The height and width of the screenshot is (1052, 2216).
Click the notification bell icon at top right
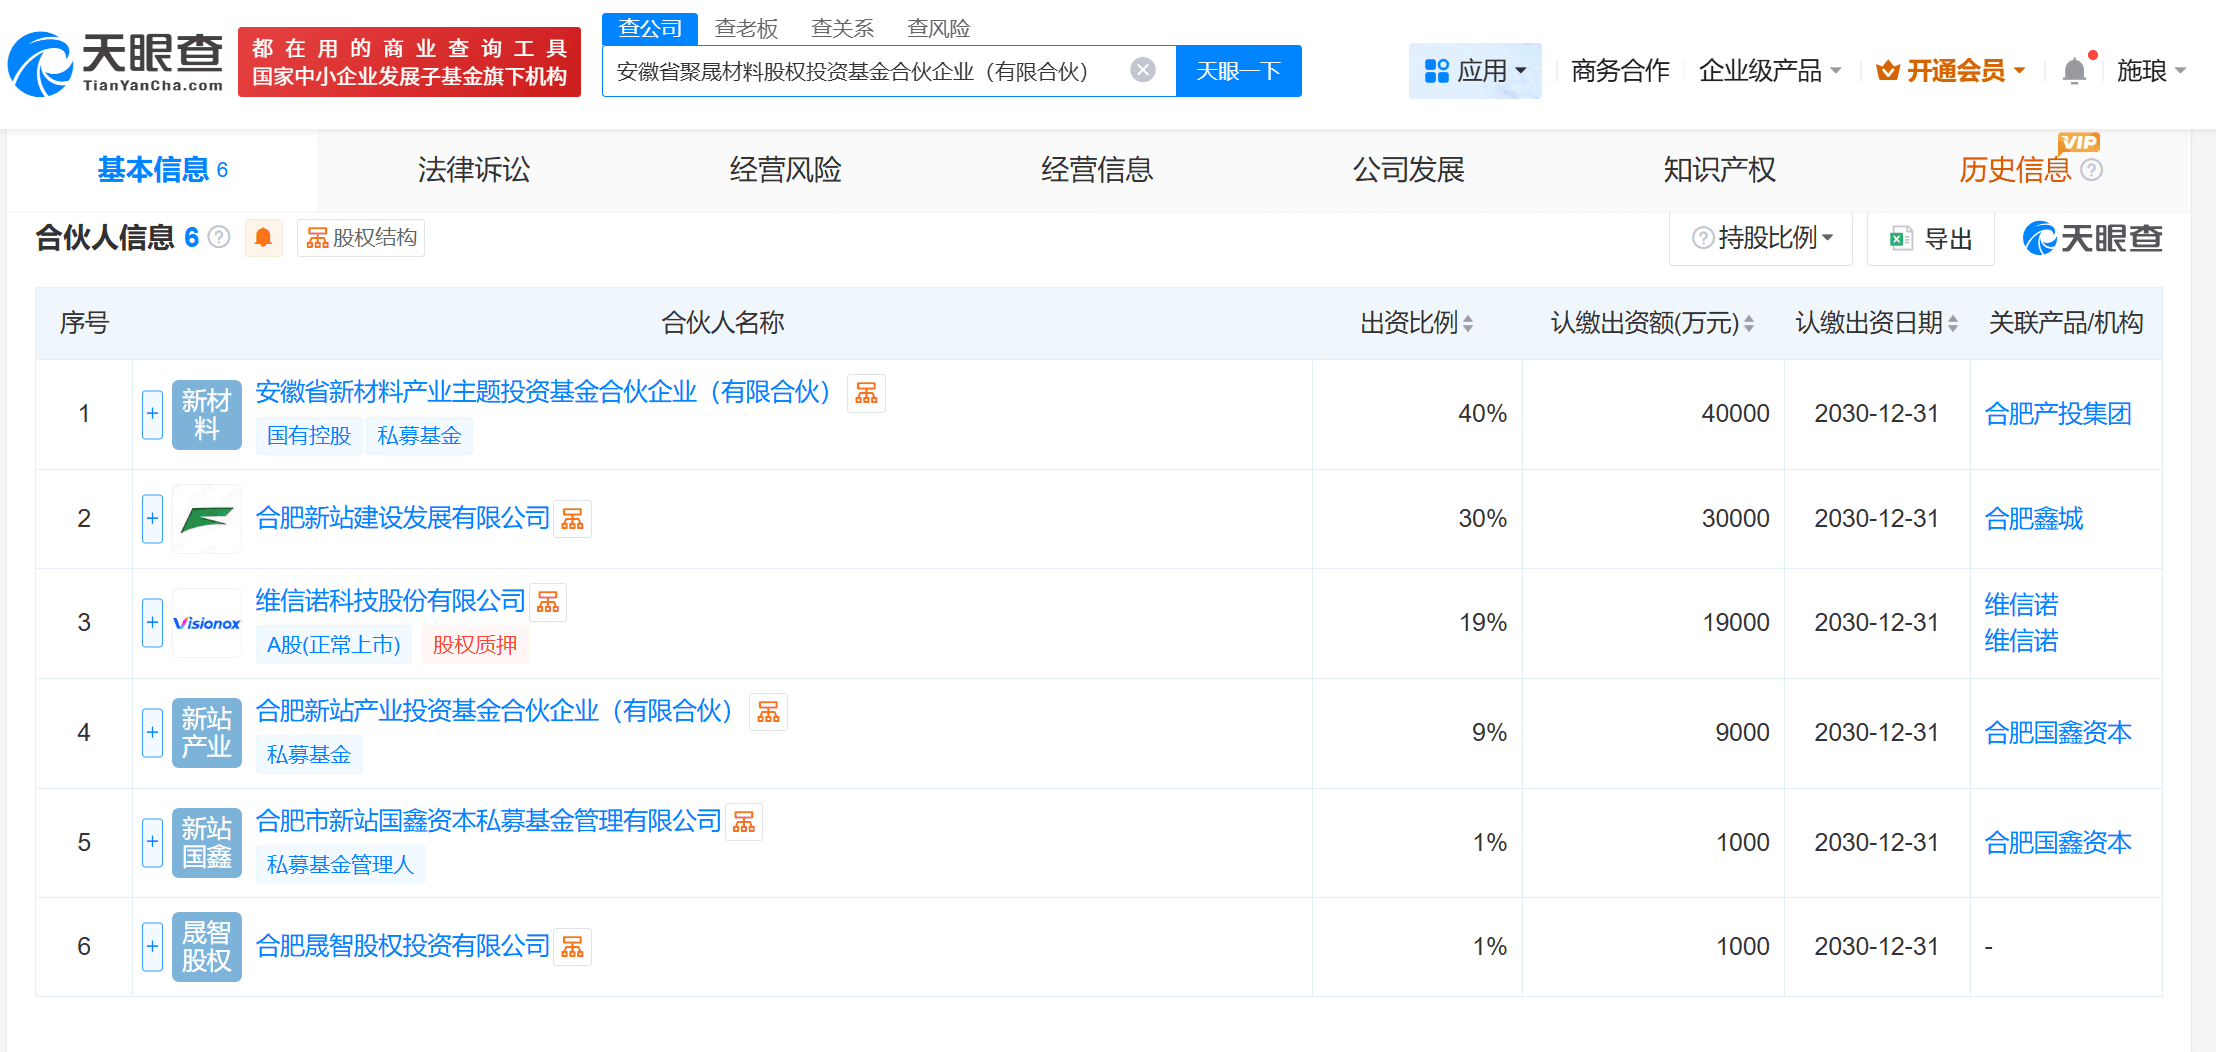(2075, 69)
